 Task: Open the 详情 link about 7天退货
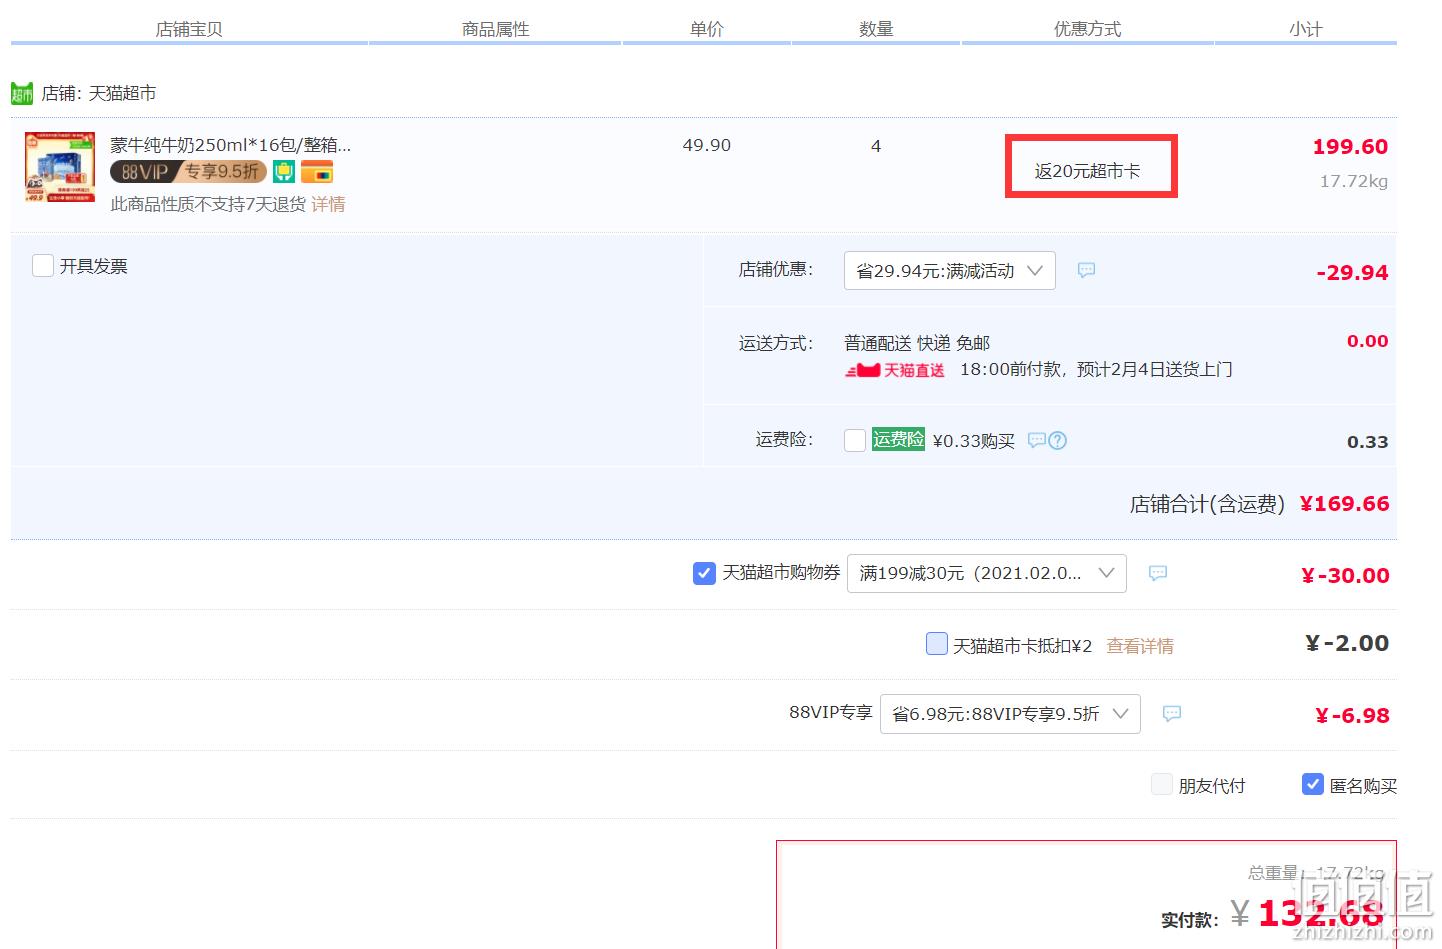click(x=328, y=204)
